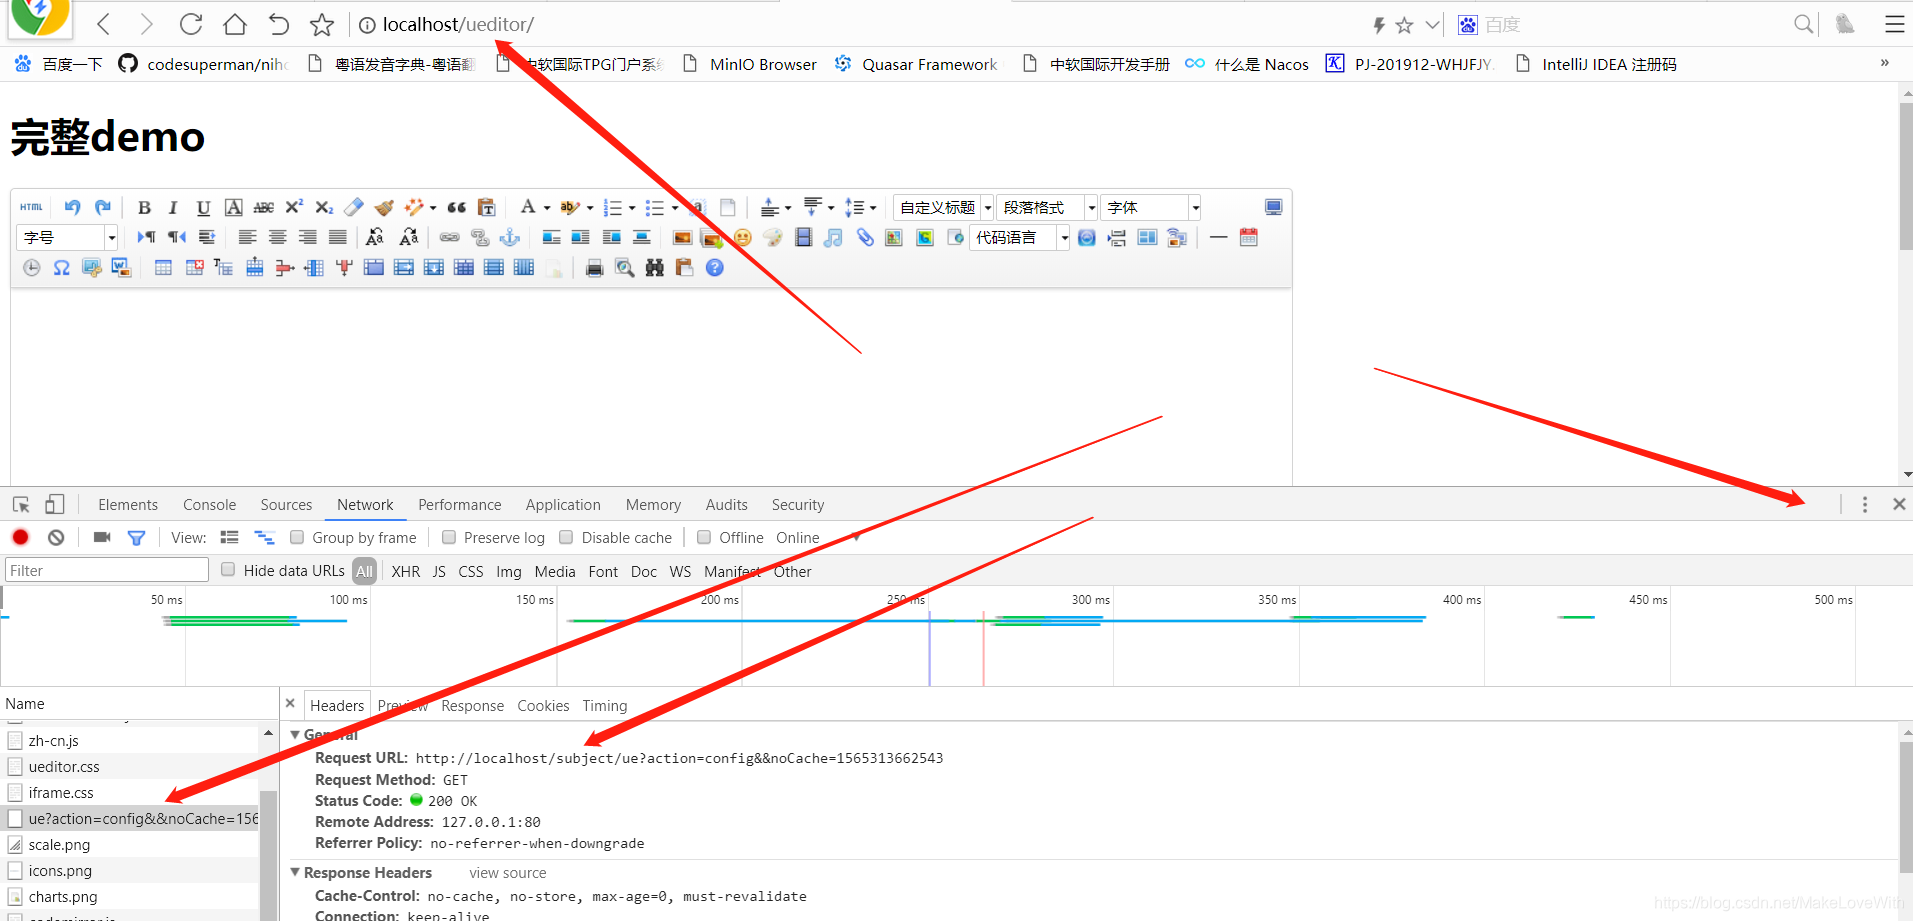Toggle device toolbar in DevTools

click(54, 504)
